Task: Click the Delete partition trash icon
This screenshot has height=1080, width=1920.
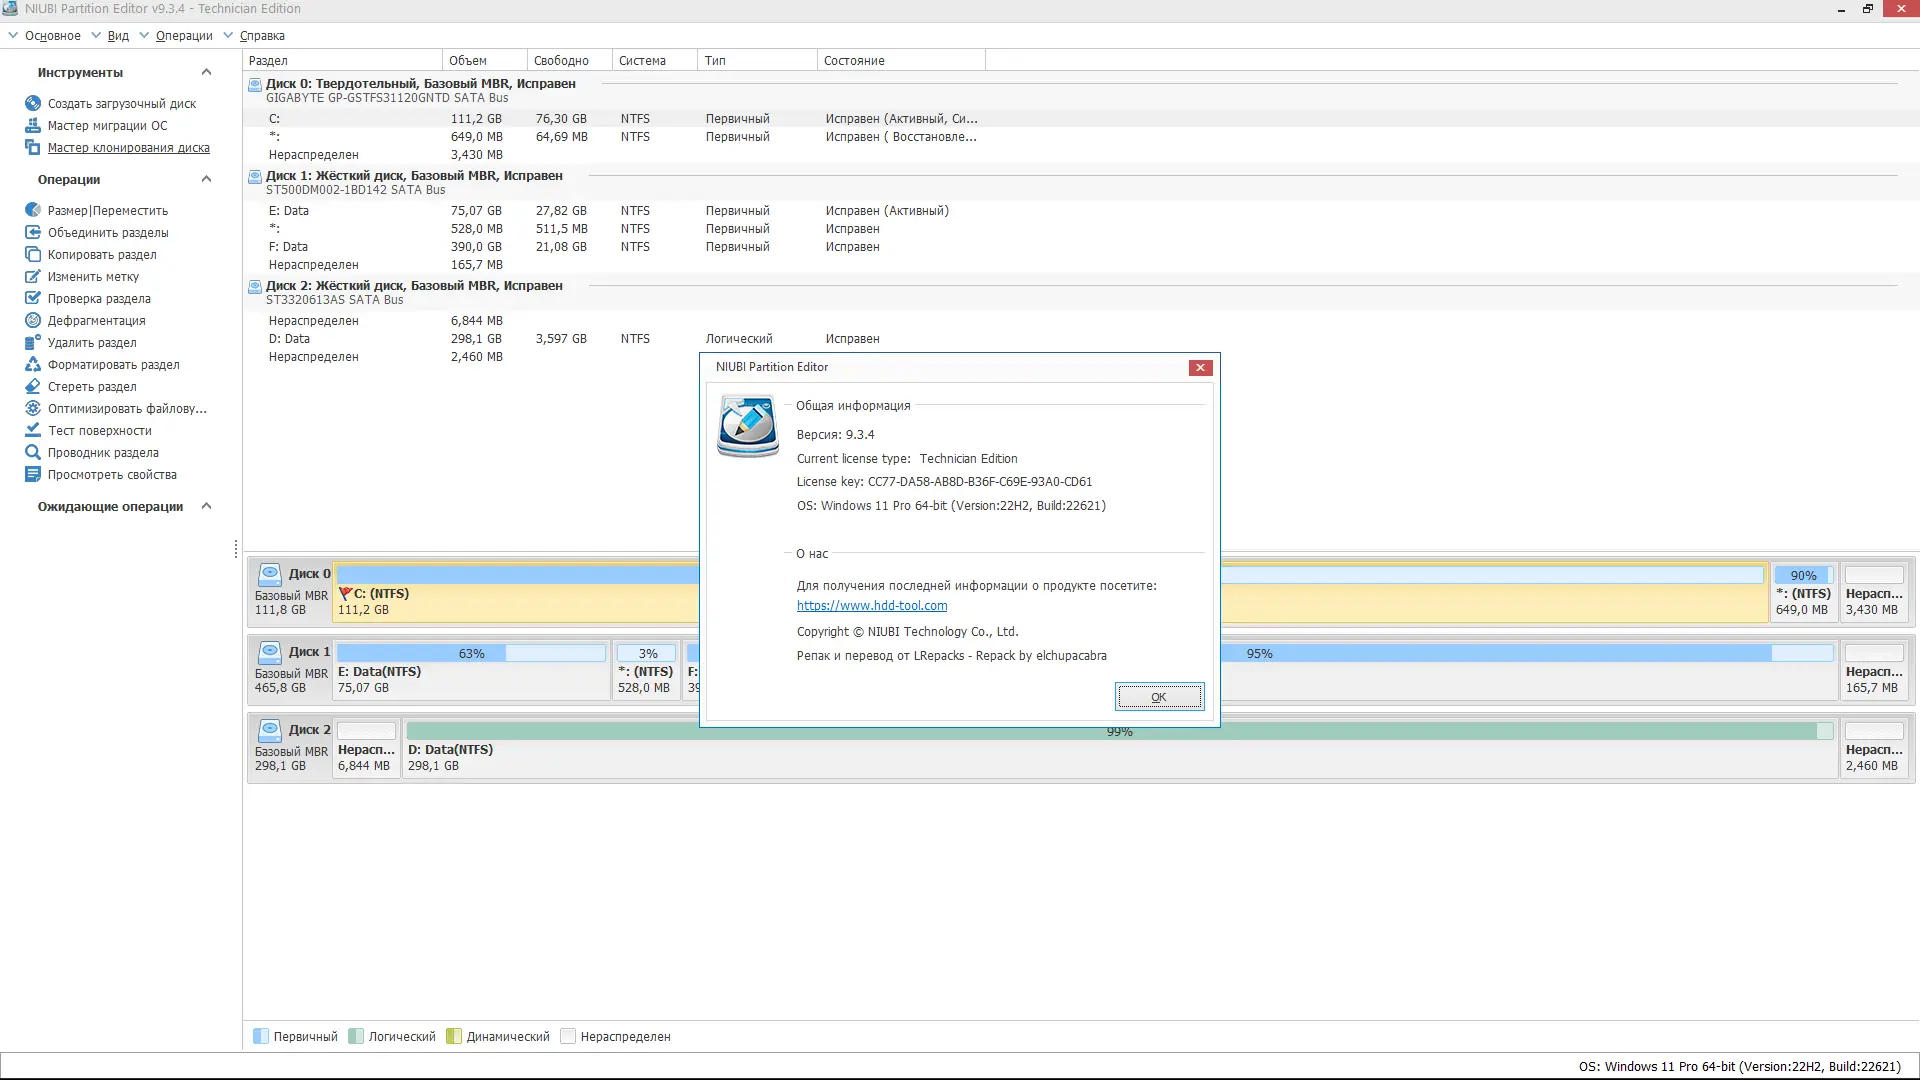Action: pyautogui.click(x=33, y=342)
